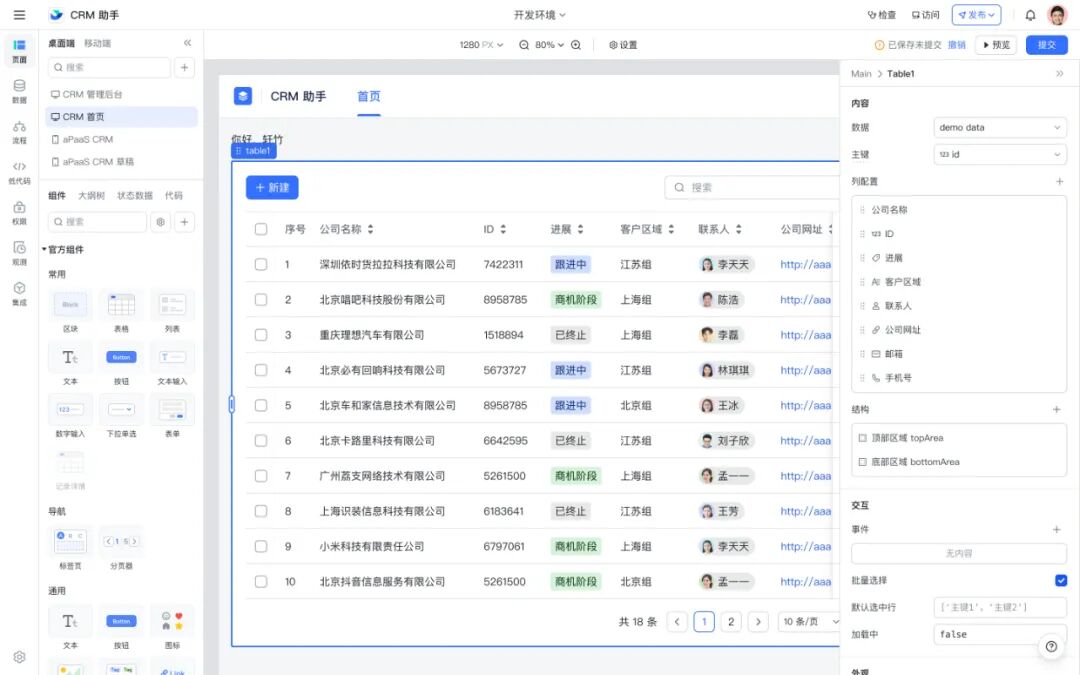Add an event with the 事件 plus icon
This screenshot has height=675, width=1080.
(1057, 529)
